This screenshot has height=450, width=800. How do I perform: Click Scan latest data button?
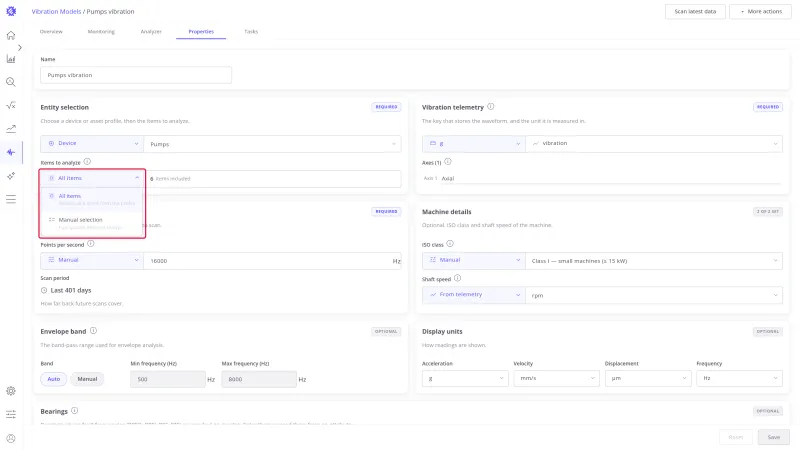tap(695, 11)
